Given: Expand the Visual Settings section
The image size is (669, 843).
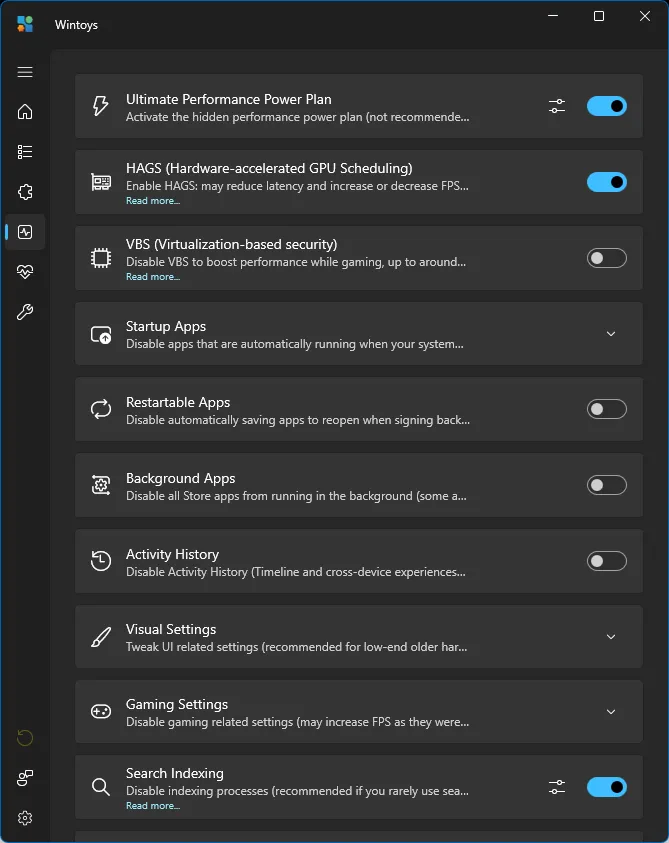Looking at the screenshot, I should [611, 637].
